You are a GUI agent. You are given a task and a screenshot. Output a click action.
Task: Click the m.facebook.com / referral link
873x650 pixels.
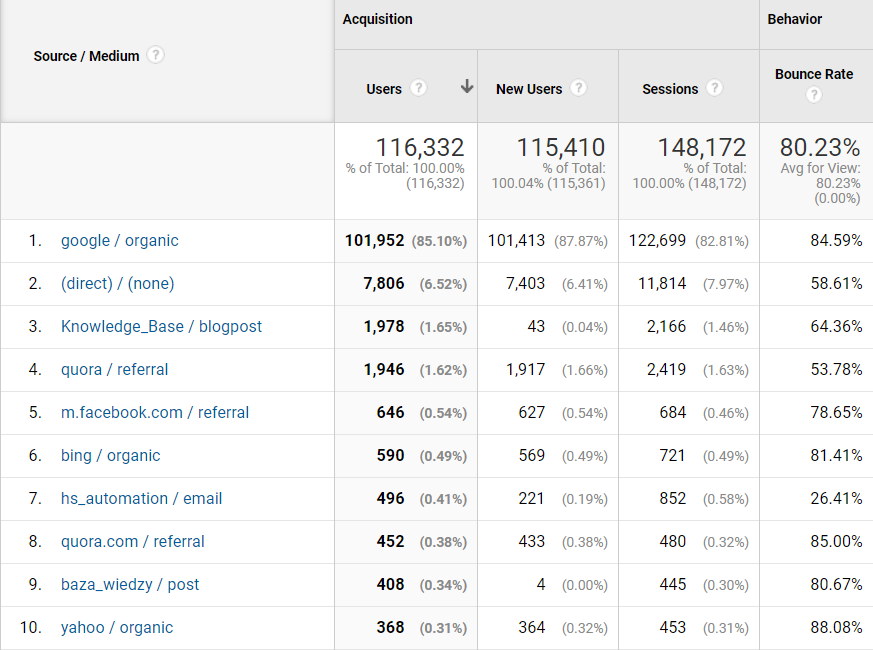pos(155,413)
